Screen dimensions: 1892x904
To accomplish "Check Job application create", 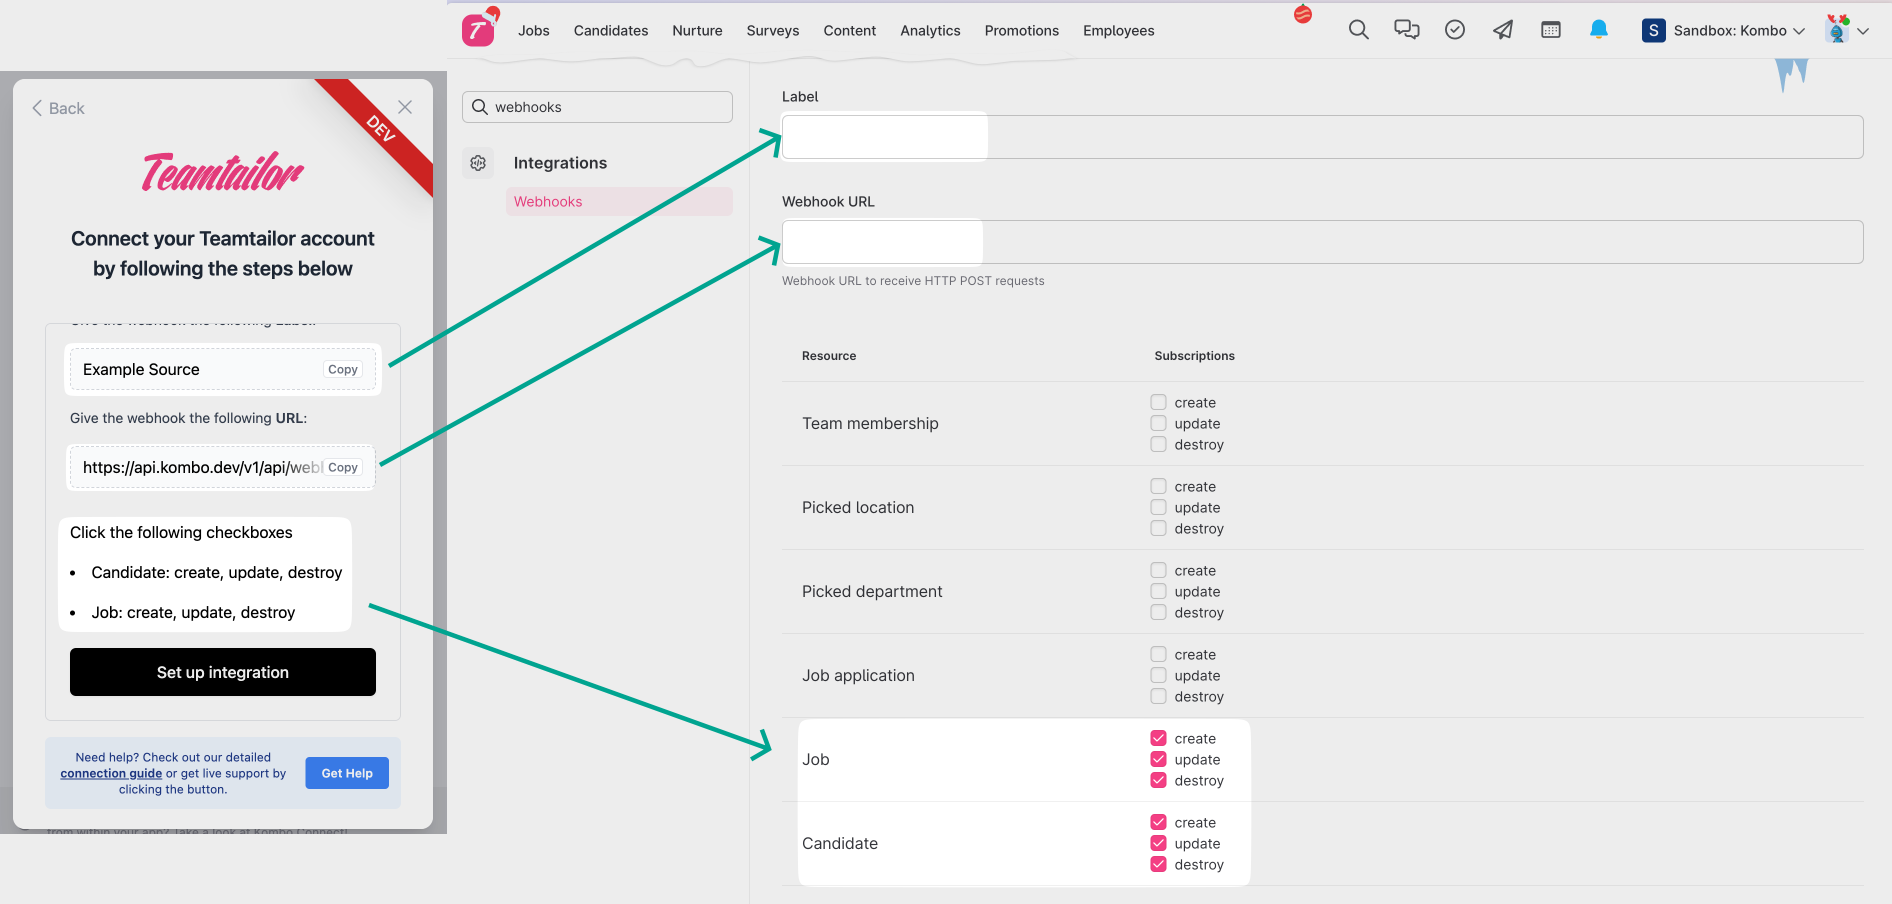I will coord(1158,654).
